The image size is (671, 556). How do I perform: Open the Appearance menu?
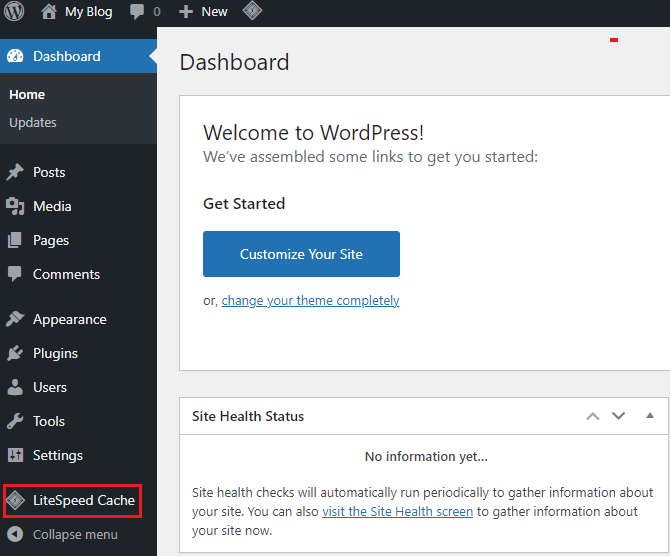coord(70,319)
